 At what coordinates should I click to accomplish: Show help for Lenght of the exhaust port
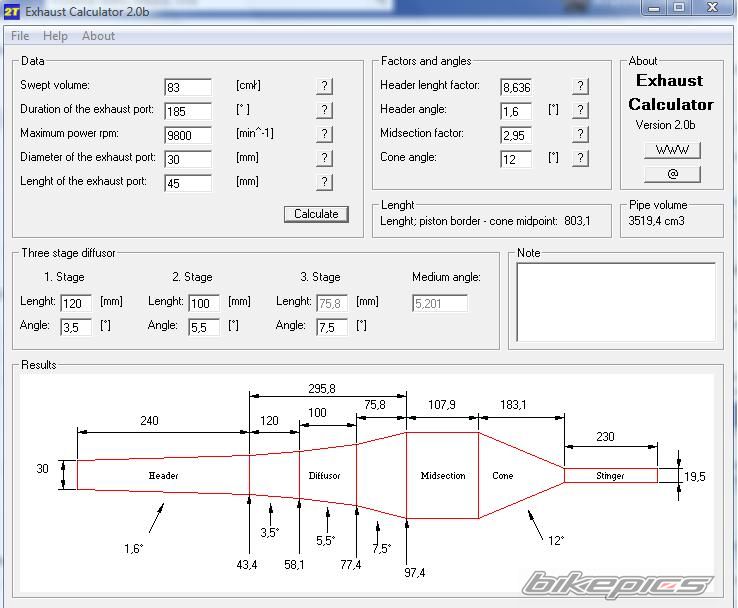tap(324, 182)
